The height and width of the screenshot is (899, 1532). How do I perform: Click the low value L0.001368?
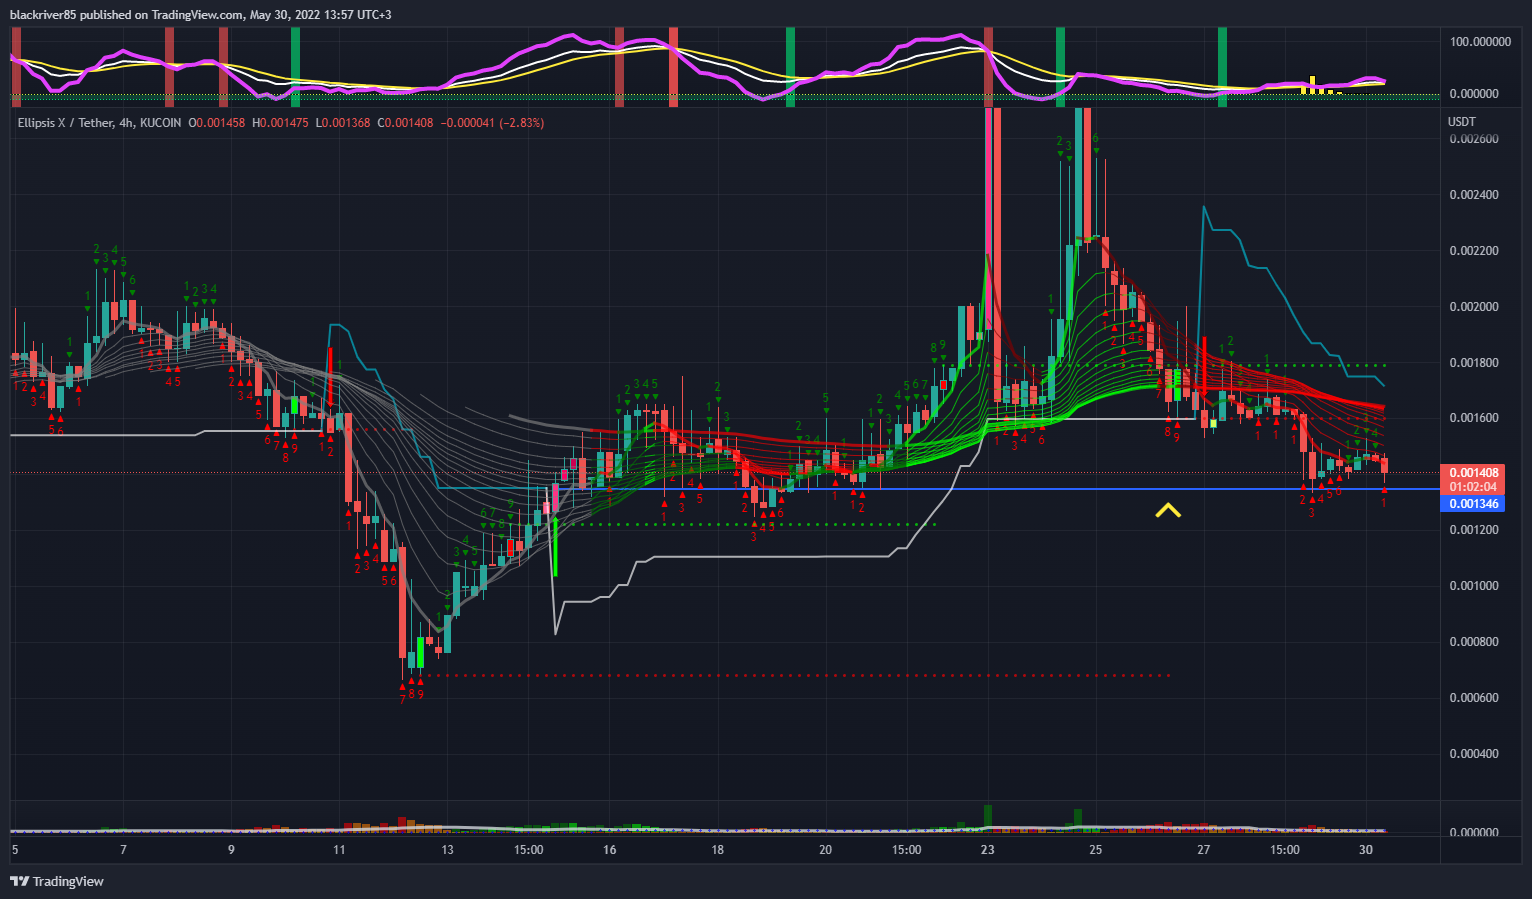coord(342,123)
